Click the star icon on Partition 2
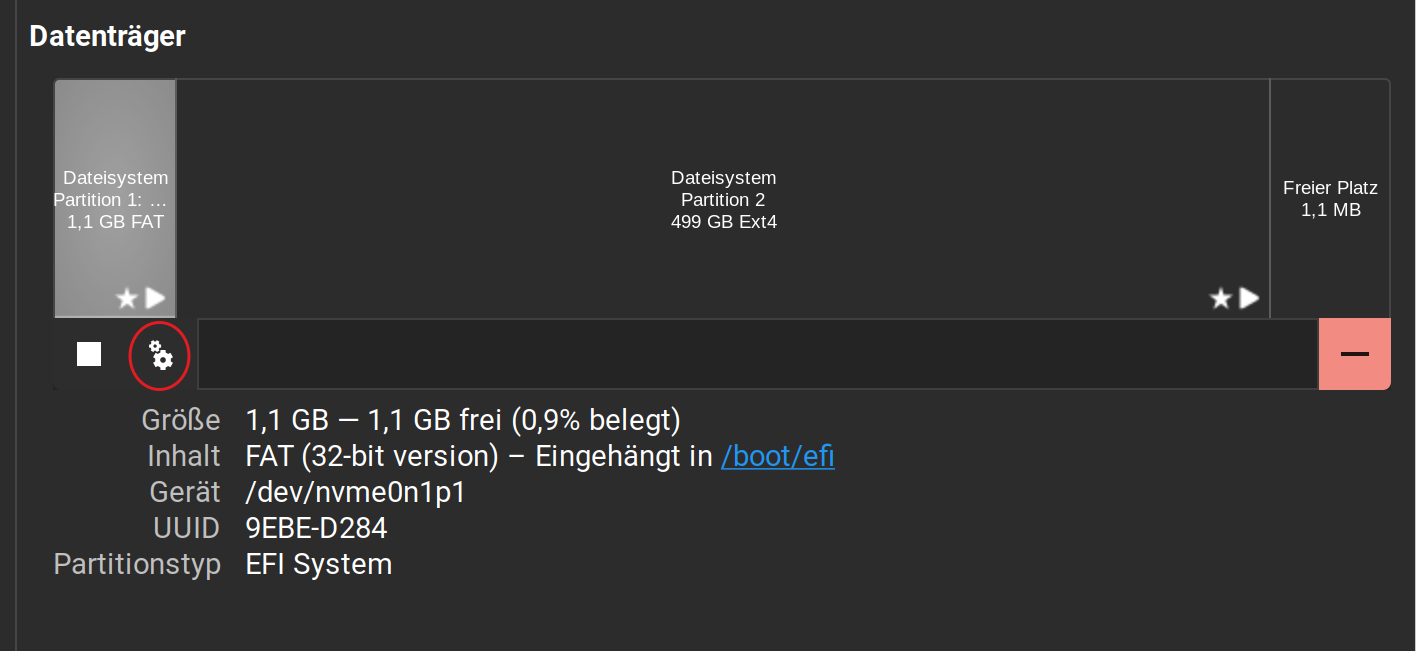The height and width of the screenshot is (651, 1416). pyautogui.click(x=1220, y=298)
